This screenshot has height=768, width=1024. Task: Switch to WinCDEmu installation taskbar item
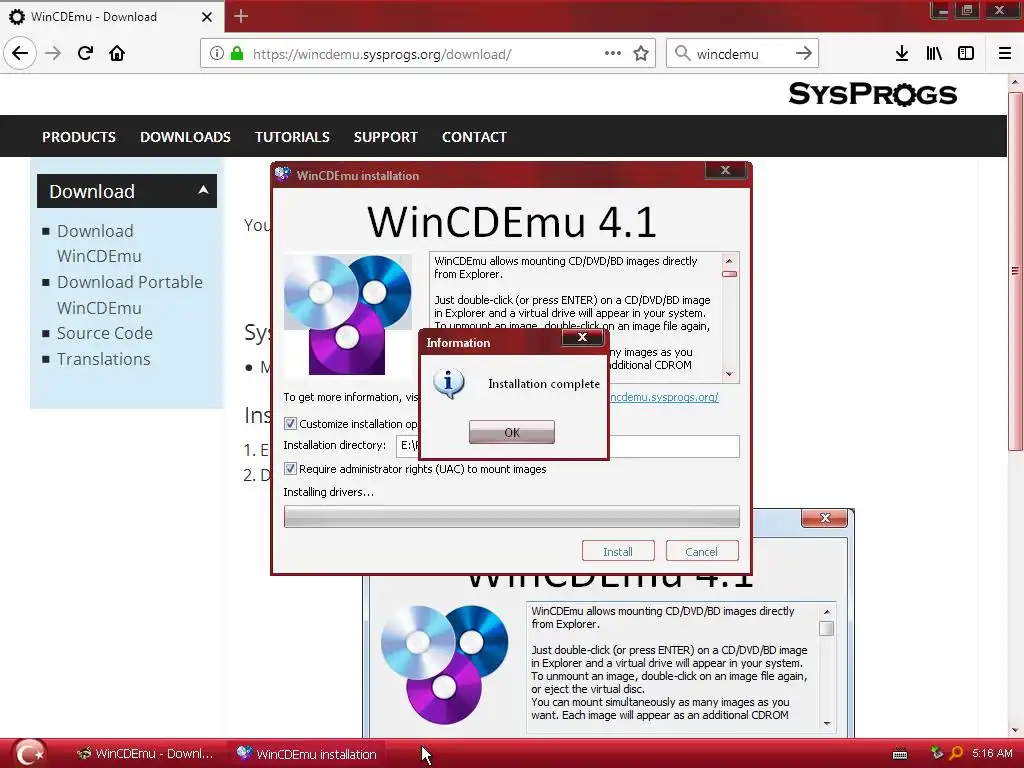point(307,754)
